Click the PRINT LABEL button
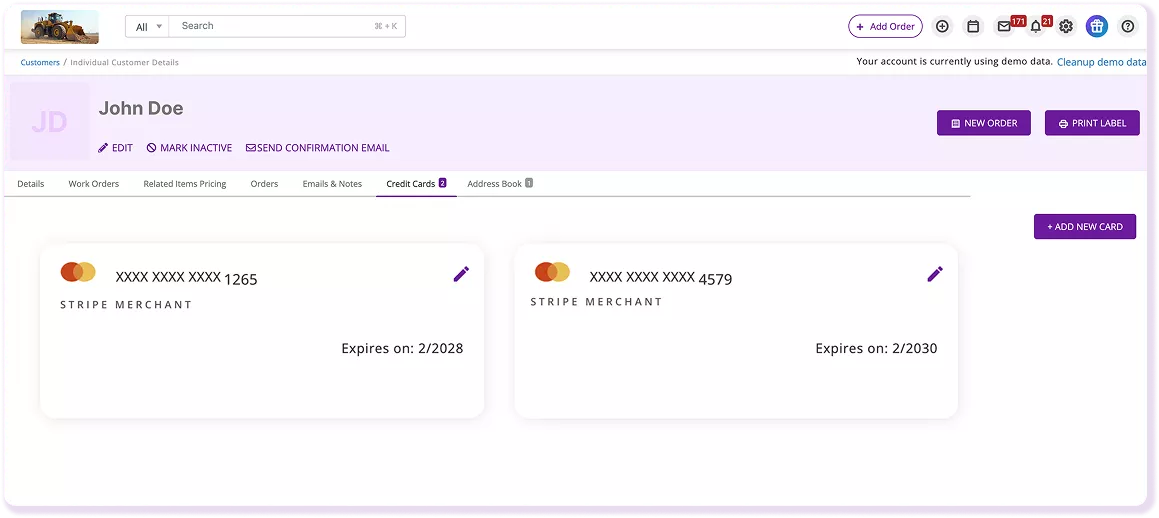 point(1092,123)
